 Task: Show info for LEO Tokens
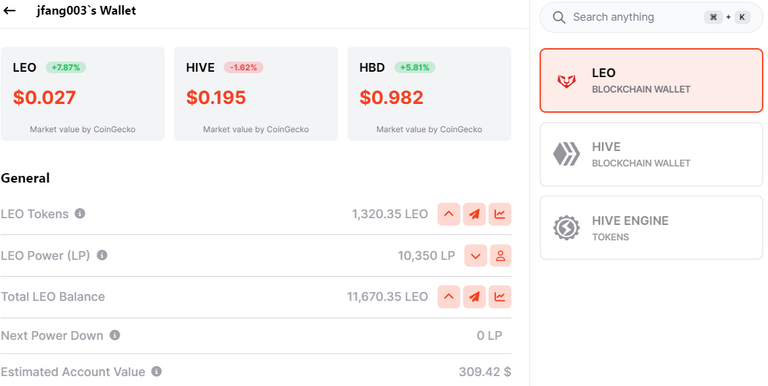[80, 214]
